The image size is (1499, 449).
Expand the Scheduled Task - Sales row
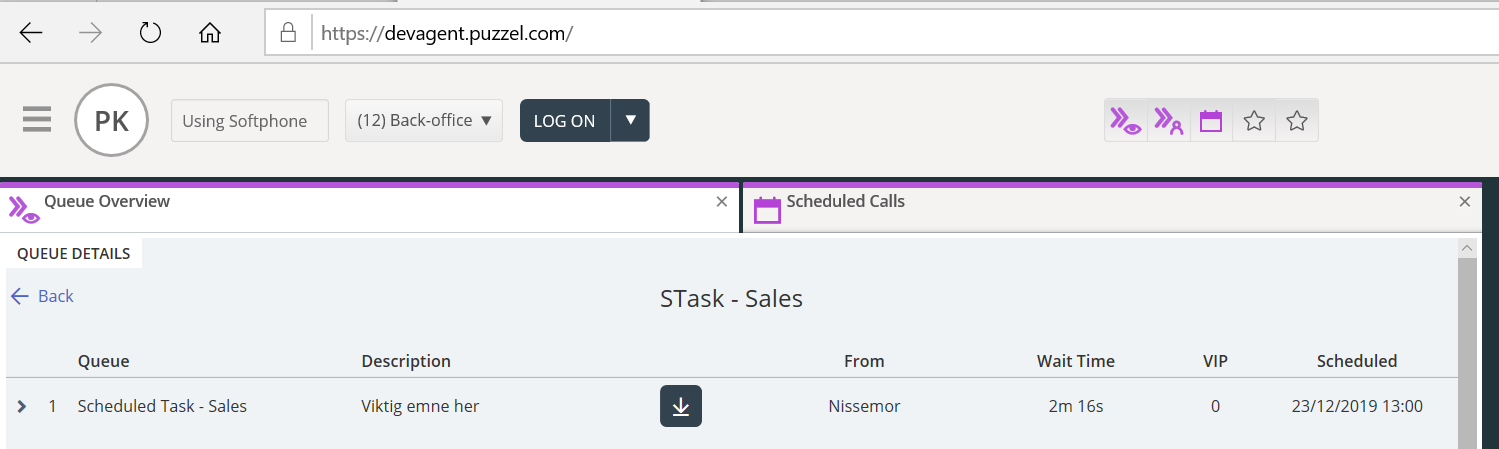coord(22,406)
